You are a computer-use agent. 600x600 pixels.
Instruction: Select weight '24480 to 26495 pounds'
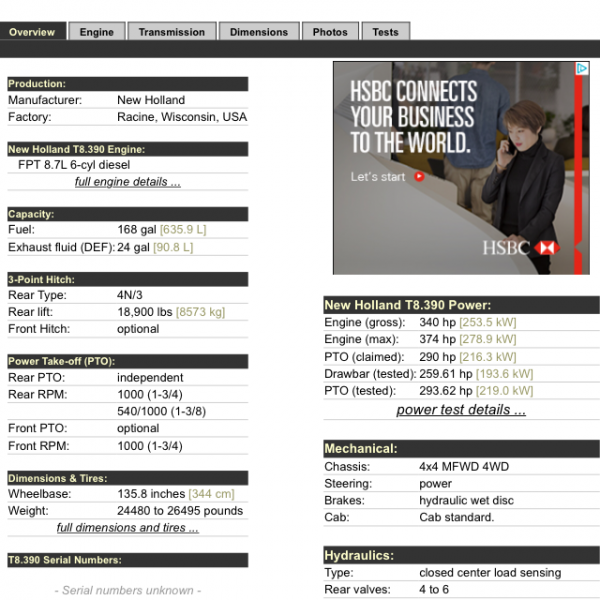(180, 511)
